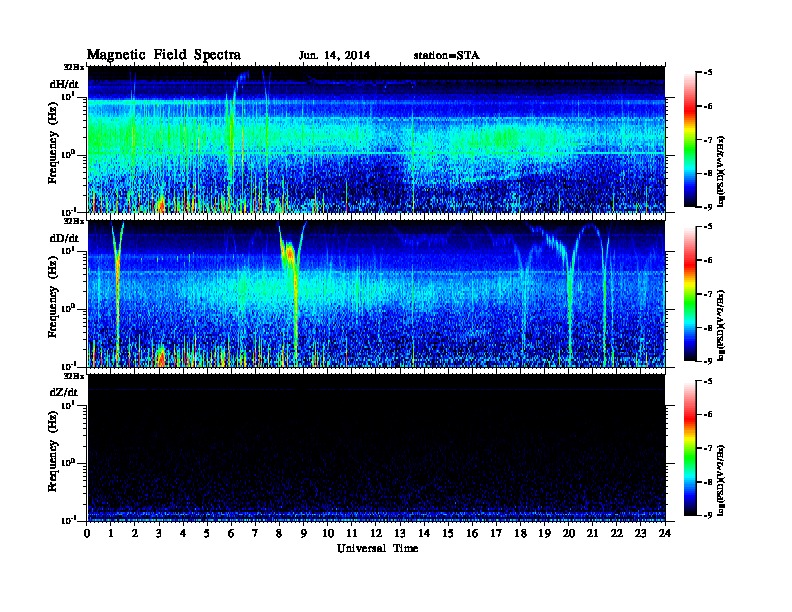Click the "23" hour tick label
This screenshot has width=792, height=612.
pos(641,533)
